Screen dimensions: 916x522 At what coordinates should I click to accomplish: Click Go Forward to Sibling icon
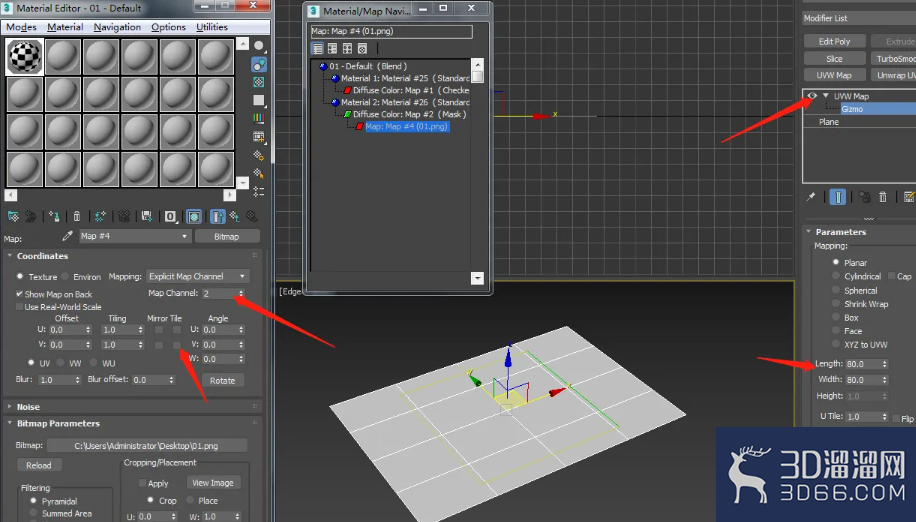(252, 217)
